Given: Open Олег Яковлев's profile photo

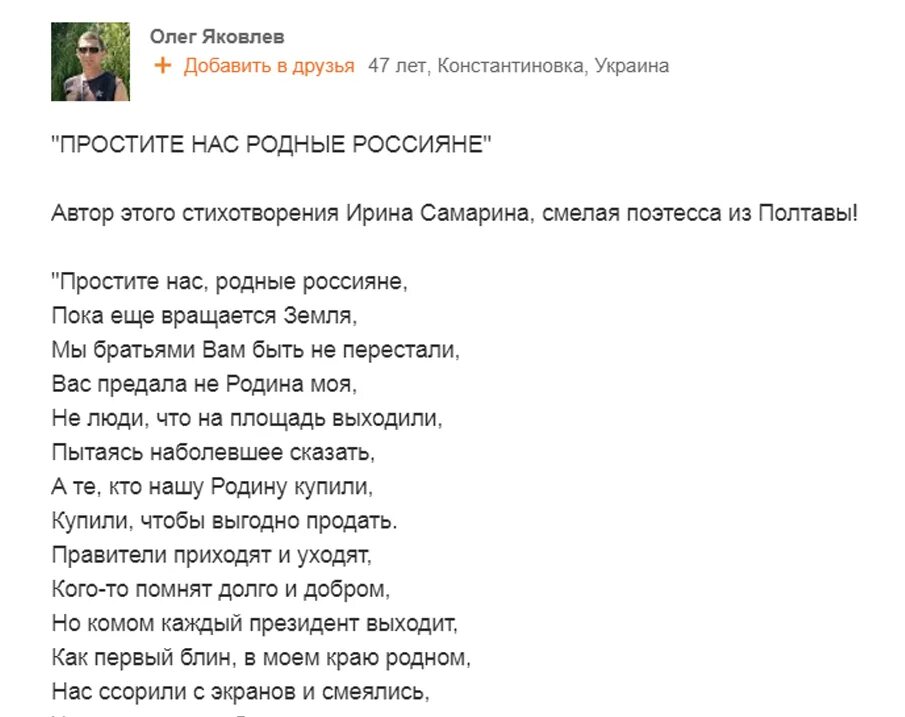Looking at the screenshot, I should [x=90, y=62].
